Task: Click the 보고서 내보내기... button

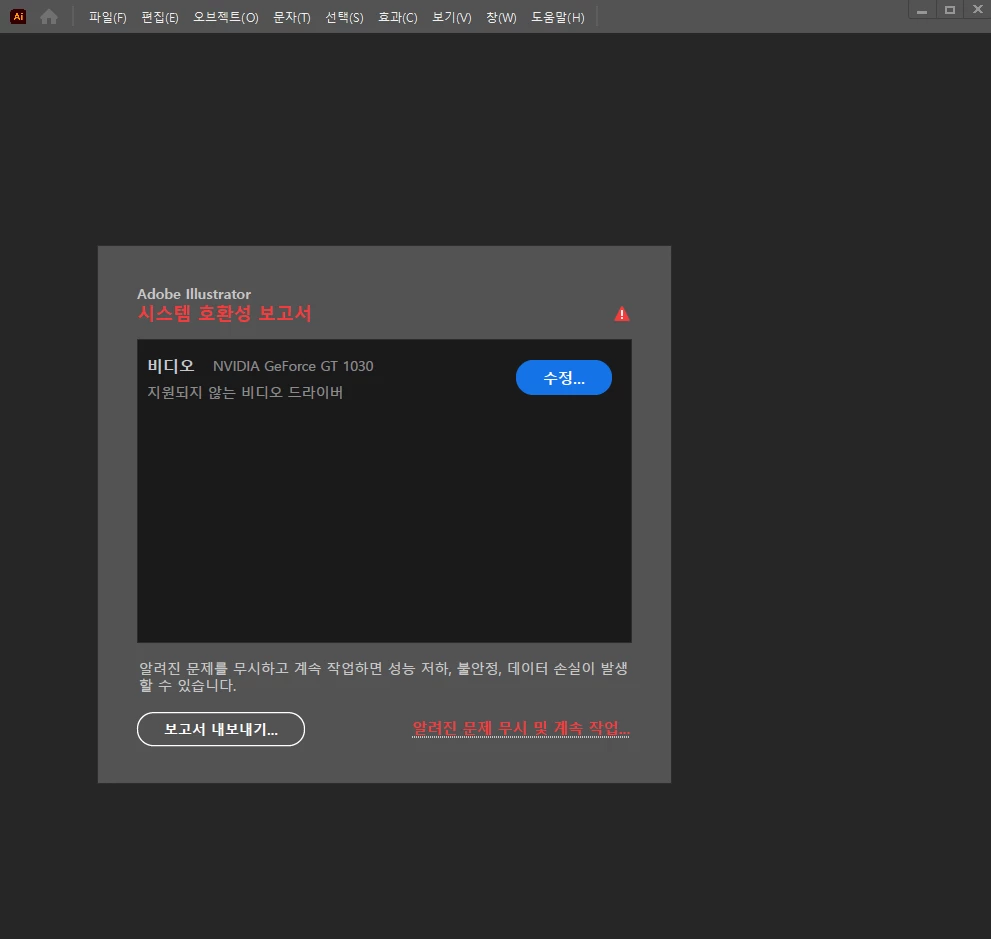Action: point(221,729)
